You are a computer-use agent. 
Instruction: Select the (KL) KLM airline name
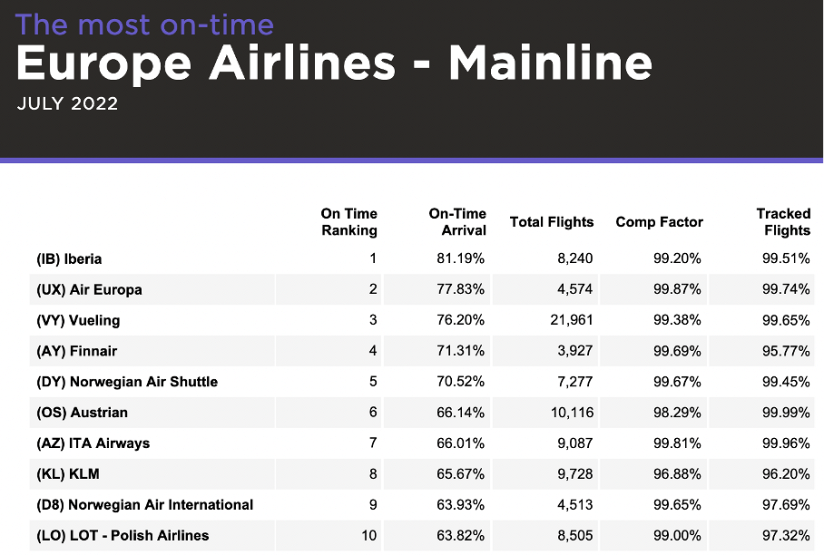point(67,474)
